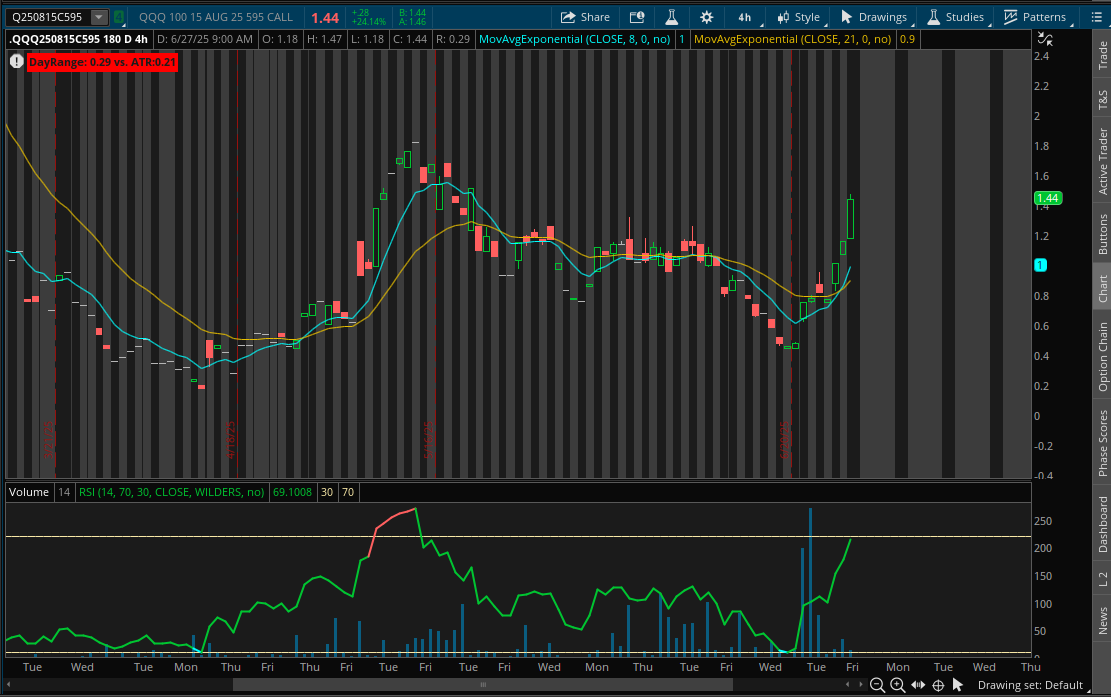Open the Active Trader side tab
1111x697 pixels.
(1102, 162)
